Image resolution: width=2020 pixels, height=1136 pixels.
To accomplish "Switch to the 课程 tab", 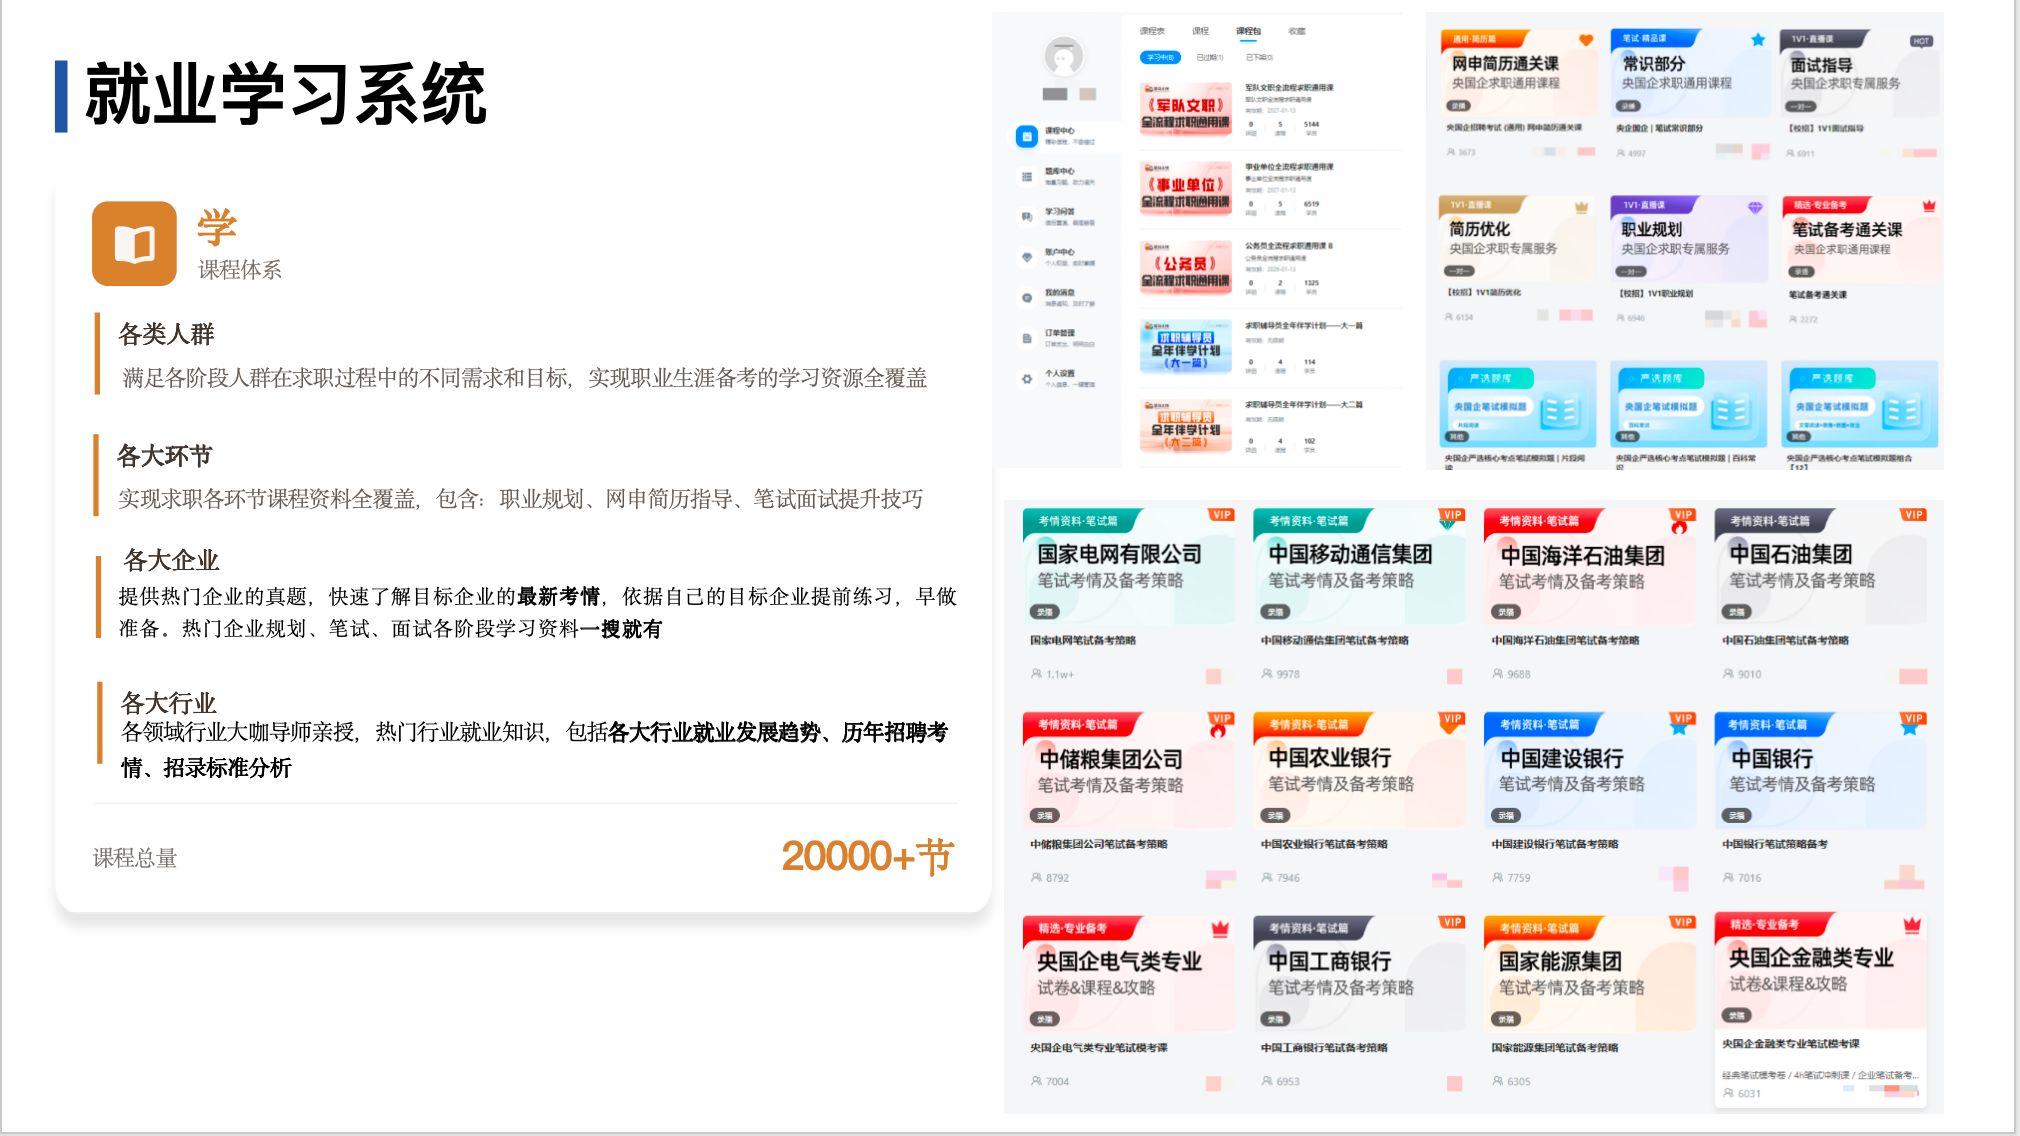I will (1201, 31).
